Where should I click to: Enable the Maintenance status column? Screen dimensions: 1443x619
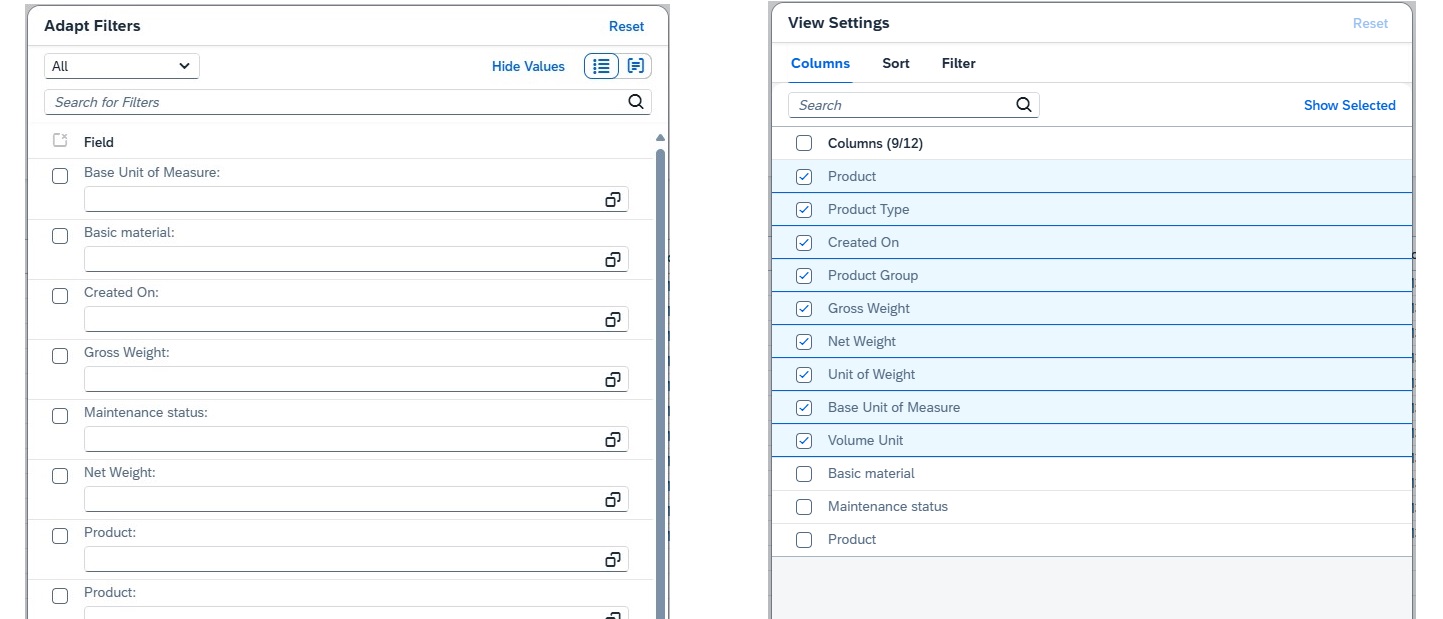pos(803,506)
